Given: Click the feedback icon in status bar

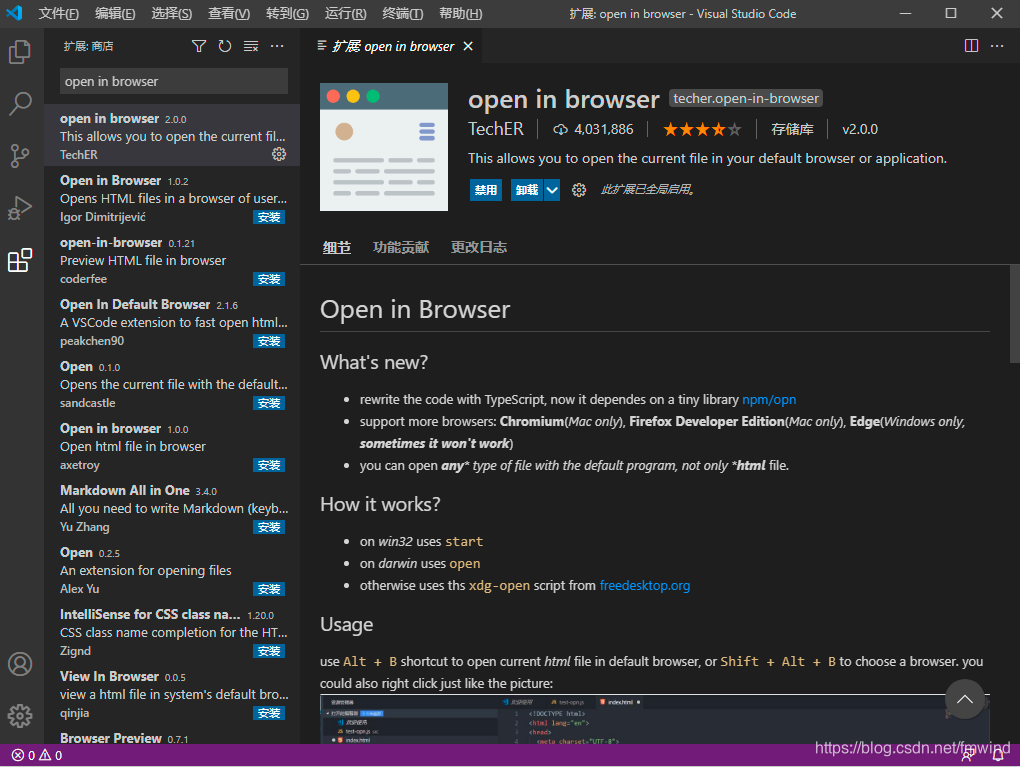Looking at the screenshot, I should click(968, 755).
